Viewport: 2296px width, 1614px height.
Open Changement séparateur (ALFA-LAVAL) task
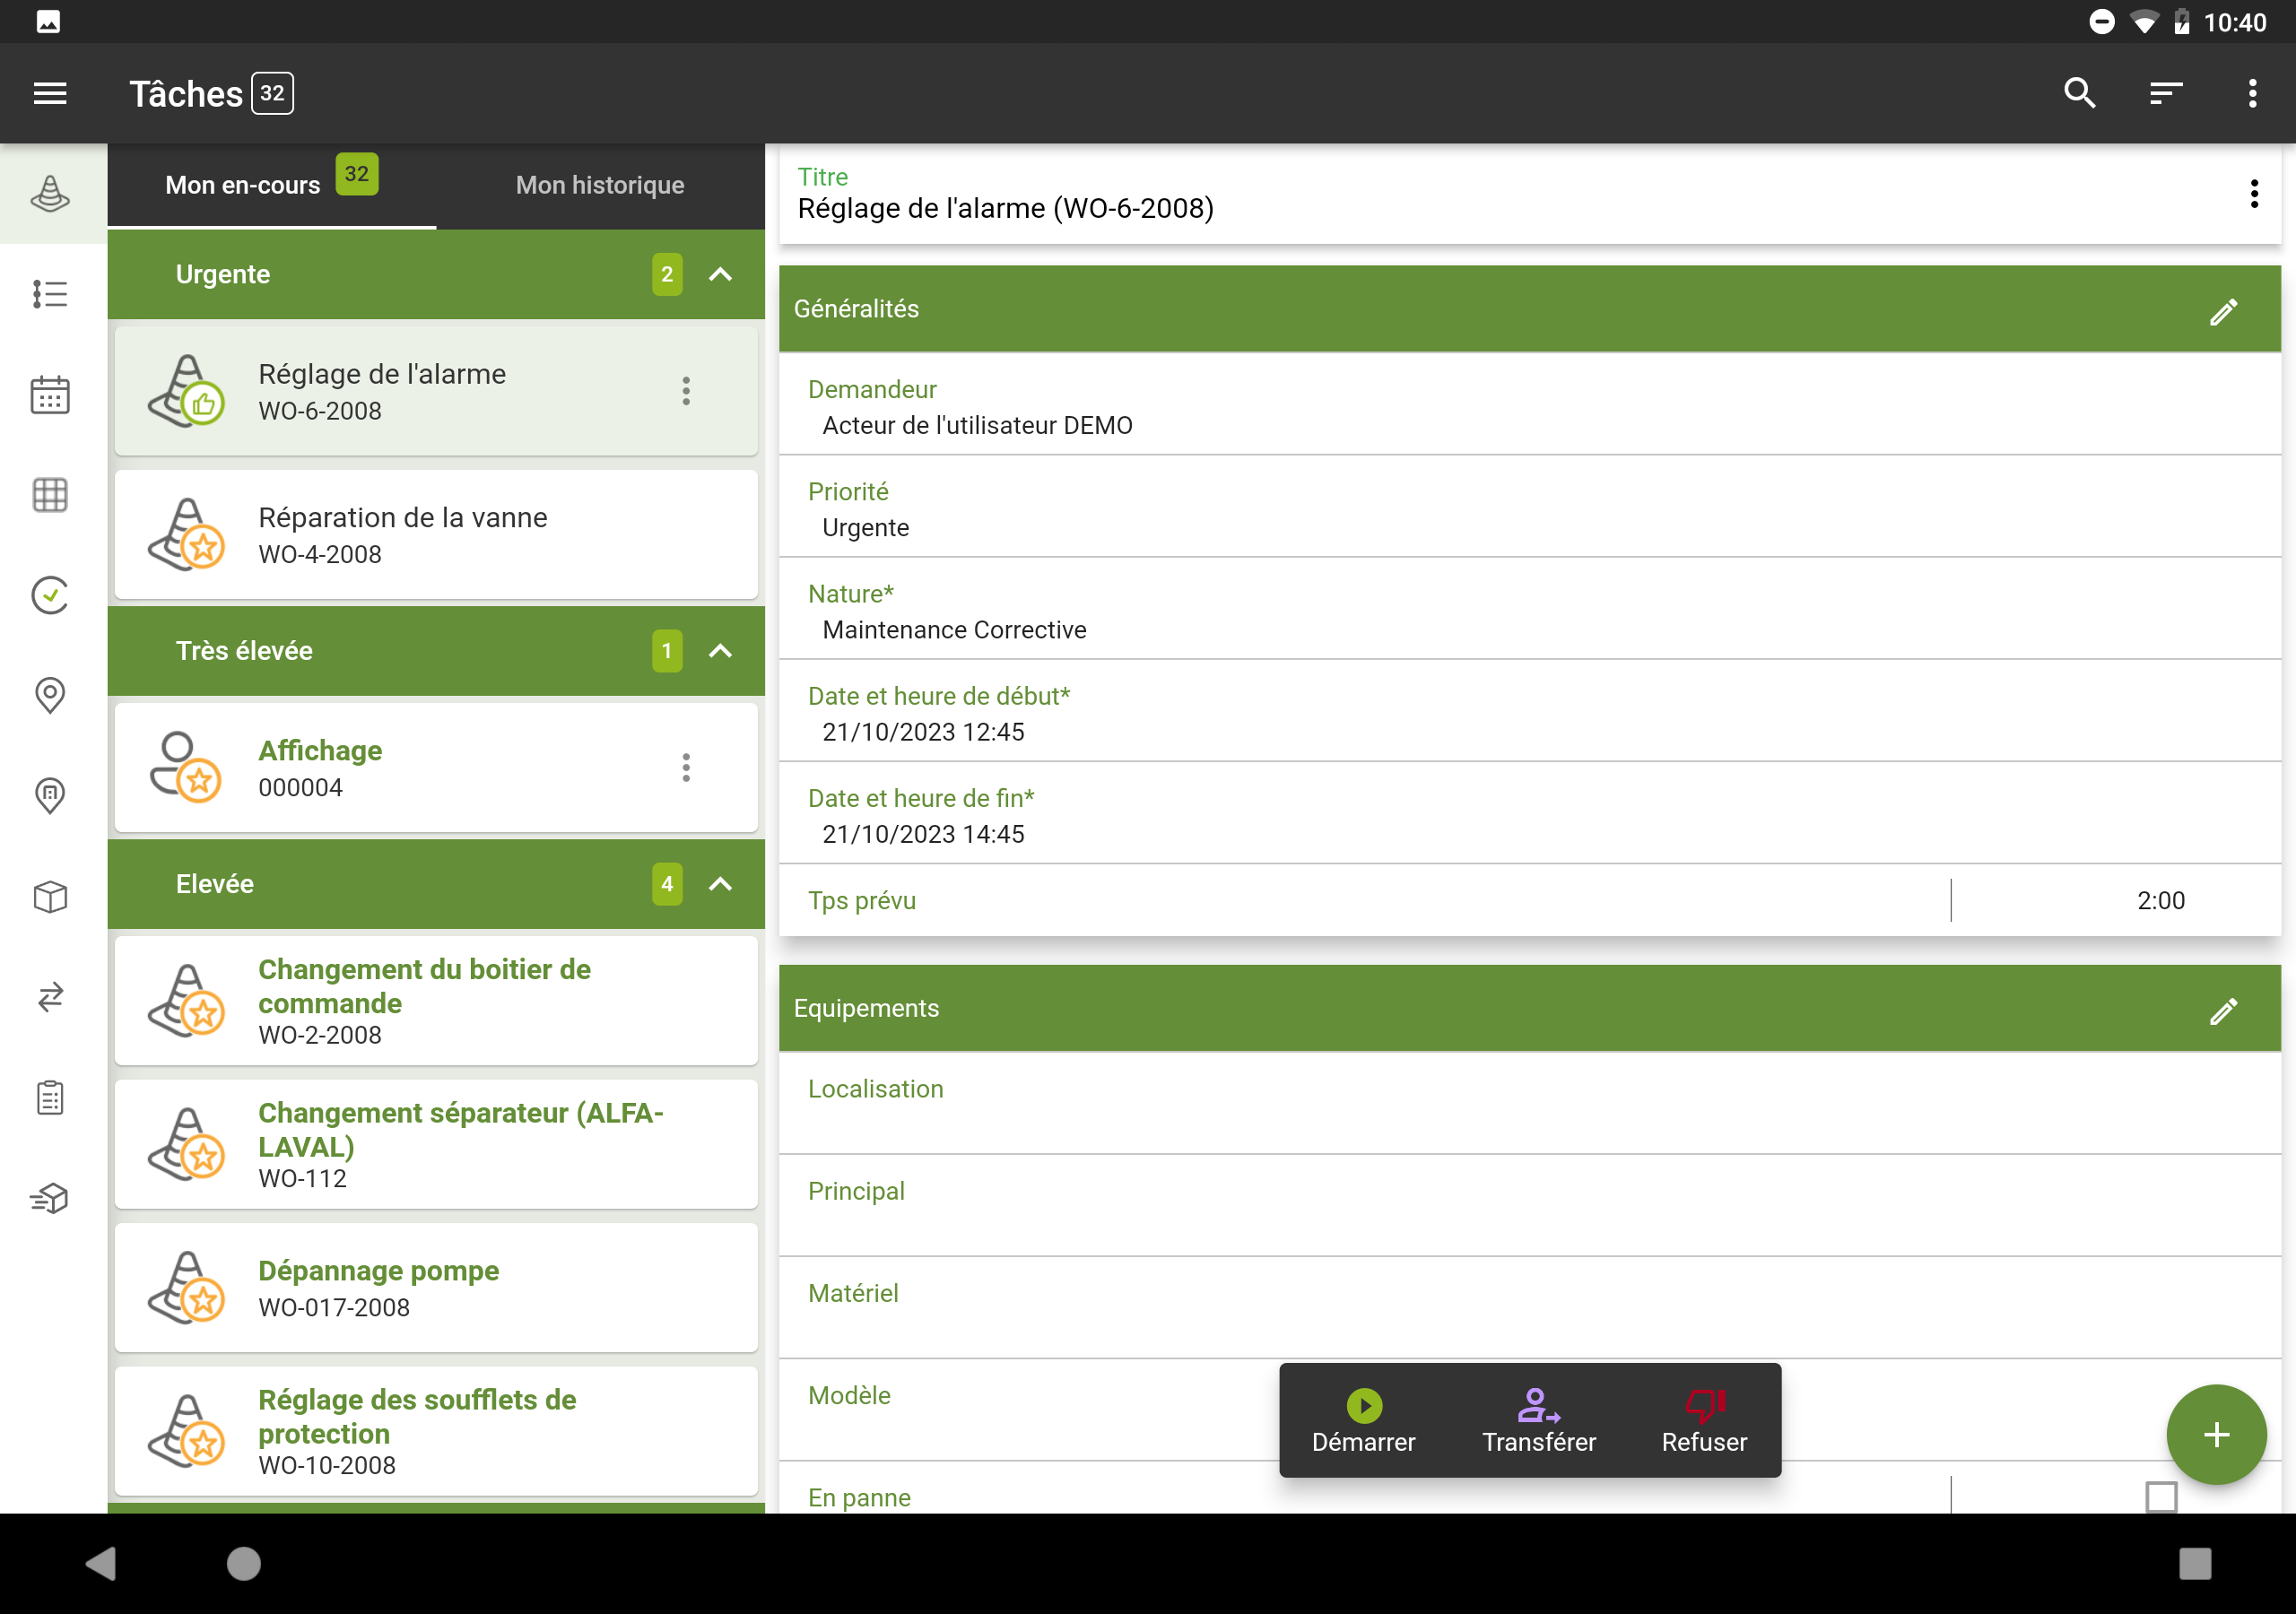coord(436,1145)
